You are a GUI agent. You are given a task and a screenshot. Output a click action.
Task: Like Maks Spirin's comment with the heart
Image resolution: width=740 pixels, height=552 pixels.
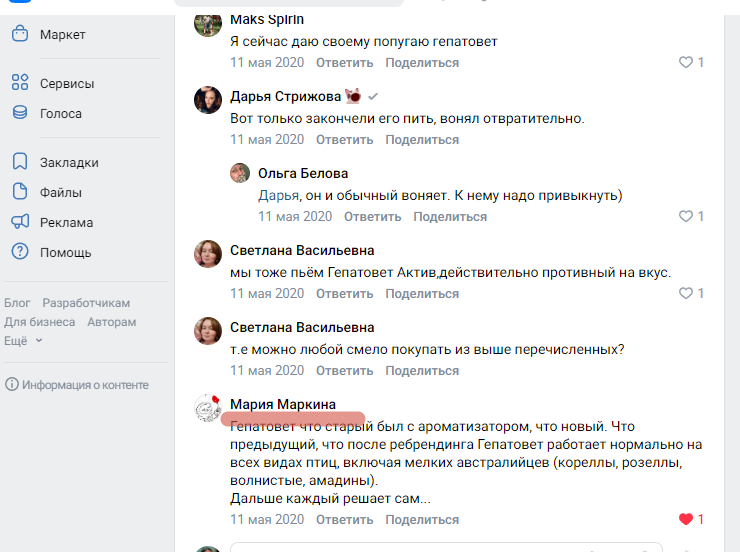point(686,62)
